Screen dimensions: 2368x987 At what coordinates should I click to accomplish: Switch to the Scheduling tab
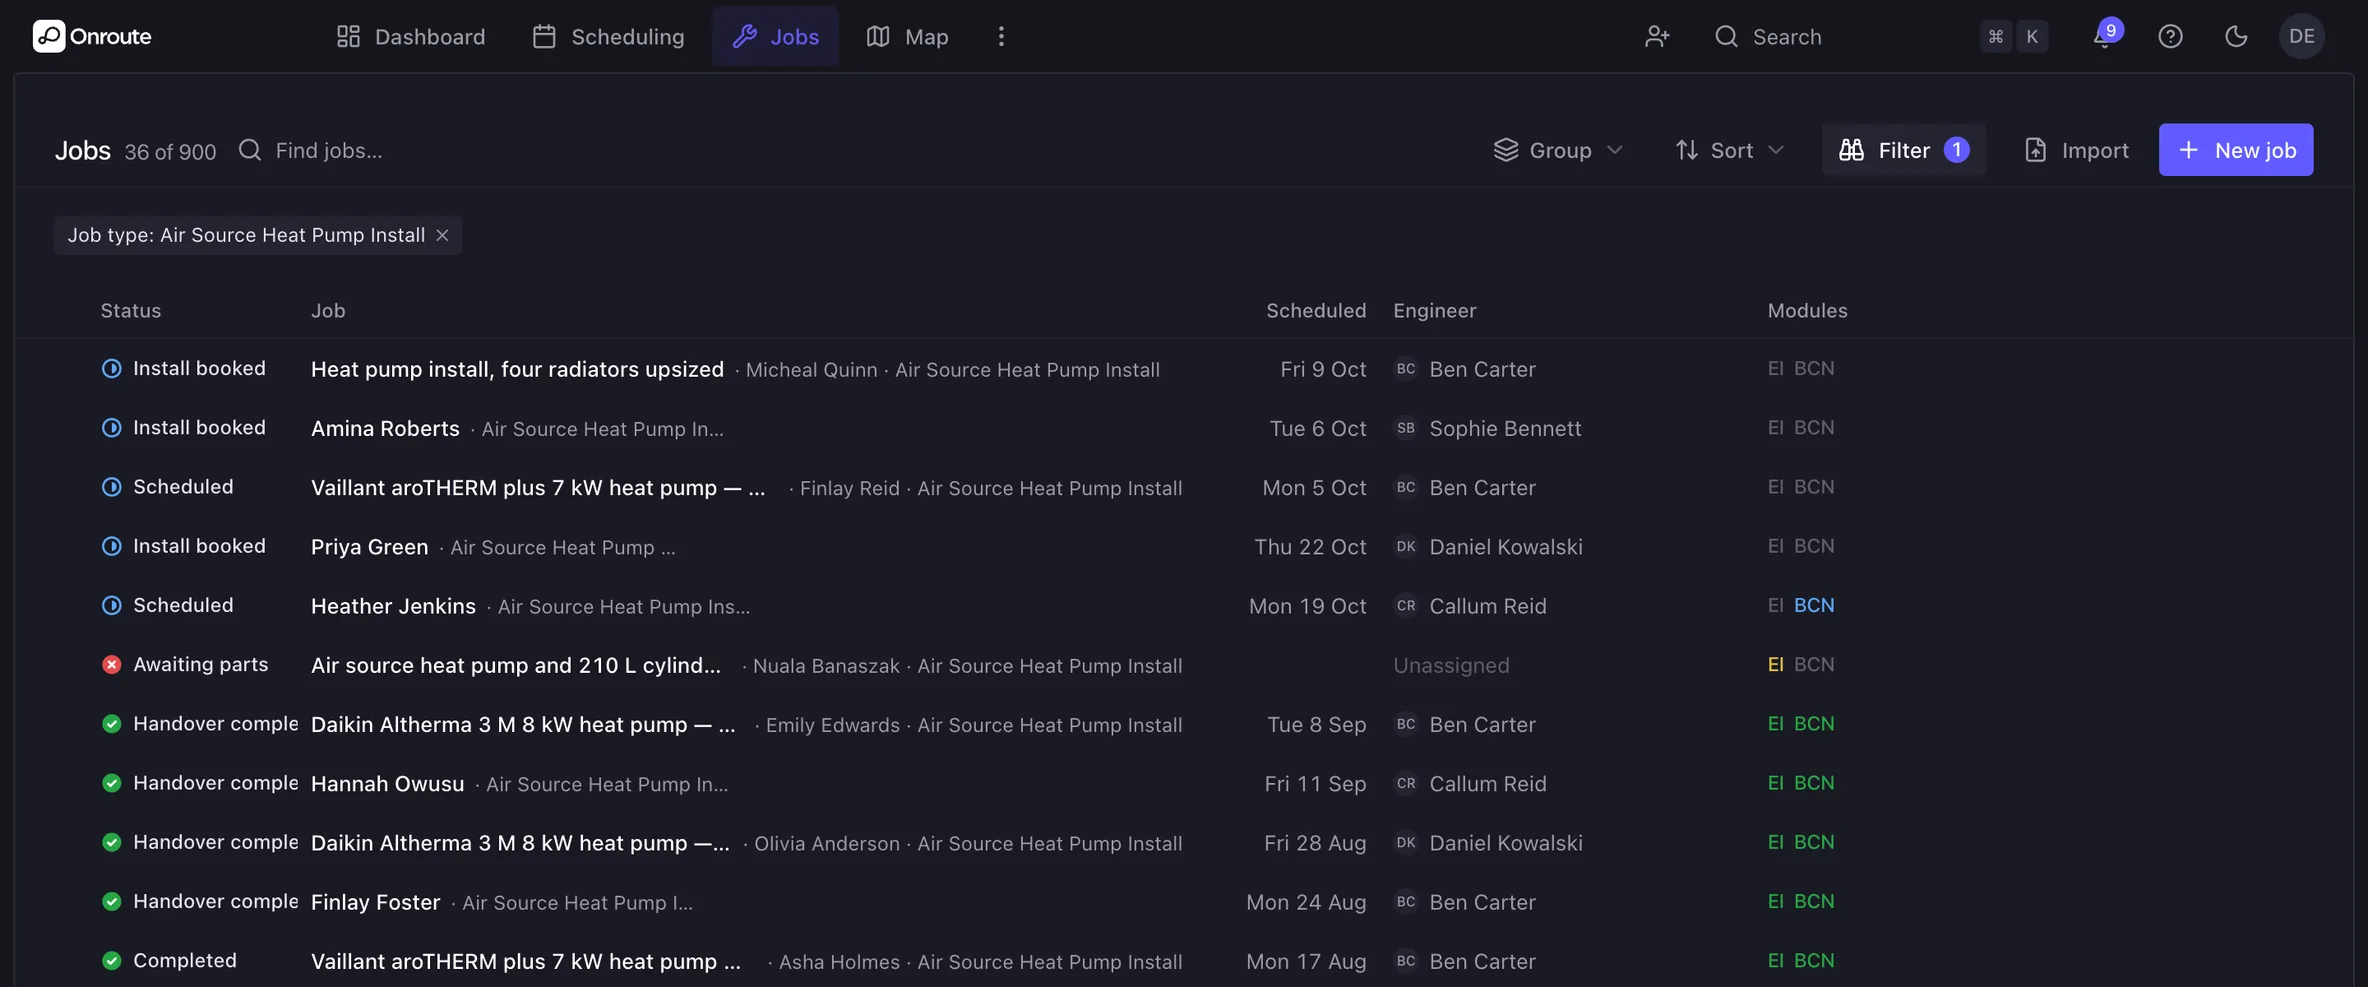coord(609,36)
